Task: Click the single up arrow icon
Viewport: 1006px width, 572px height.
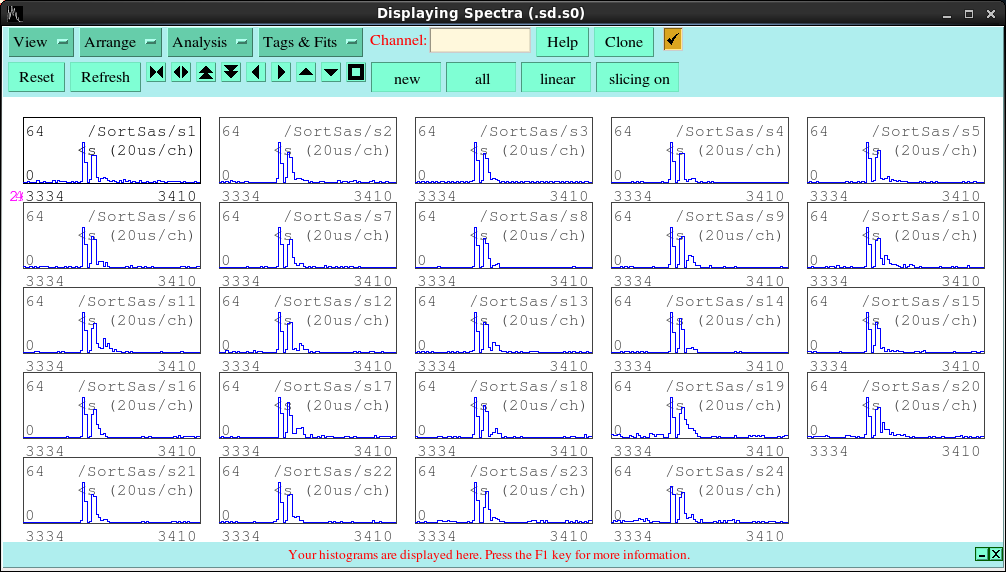Action: [306, 72]
